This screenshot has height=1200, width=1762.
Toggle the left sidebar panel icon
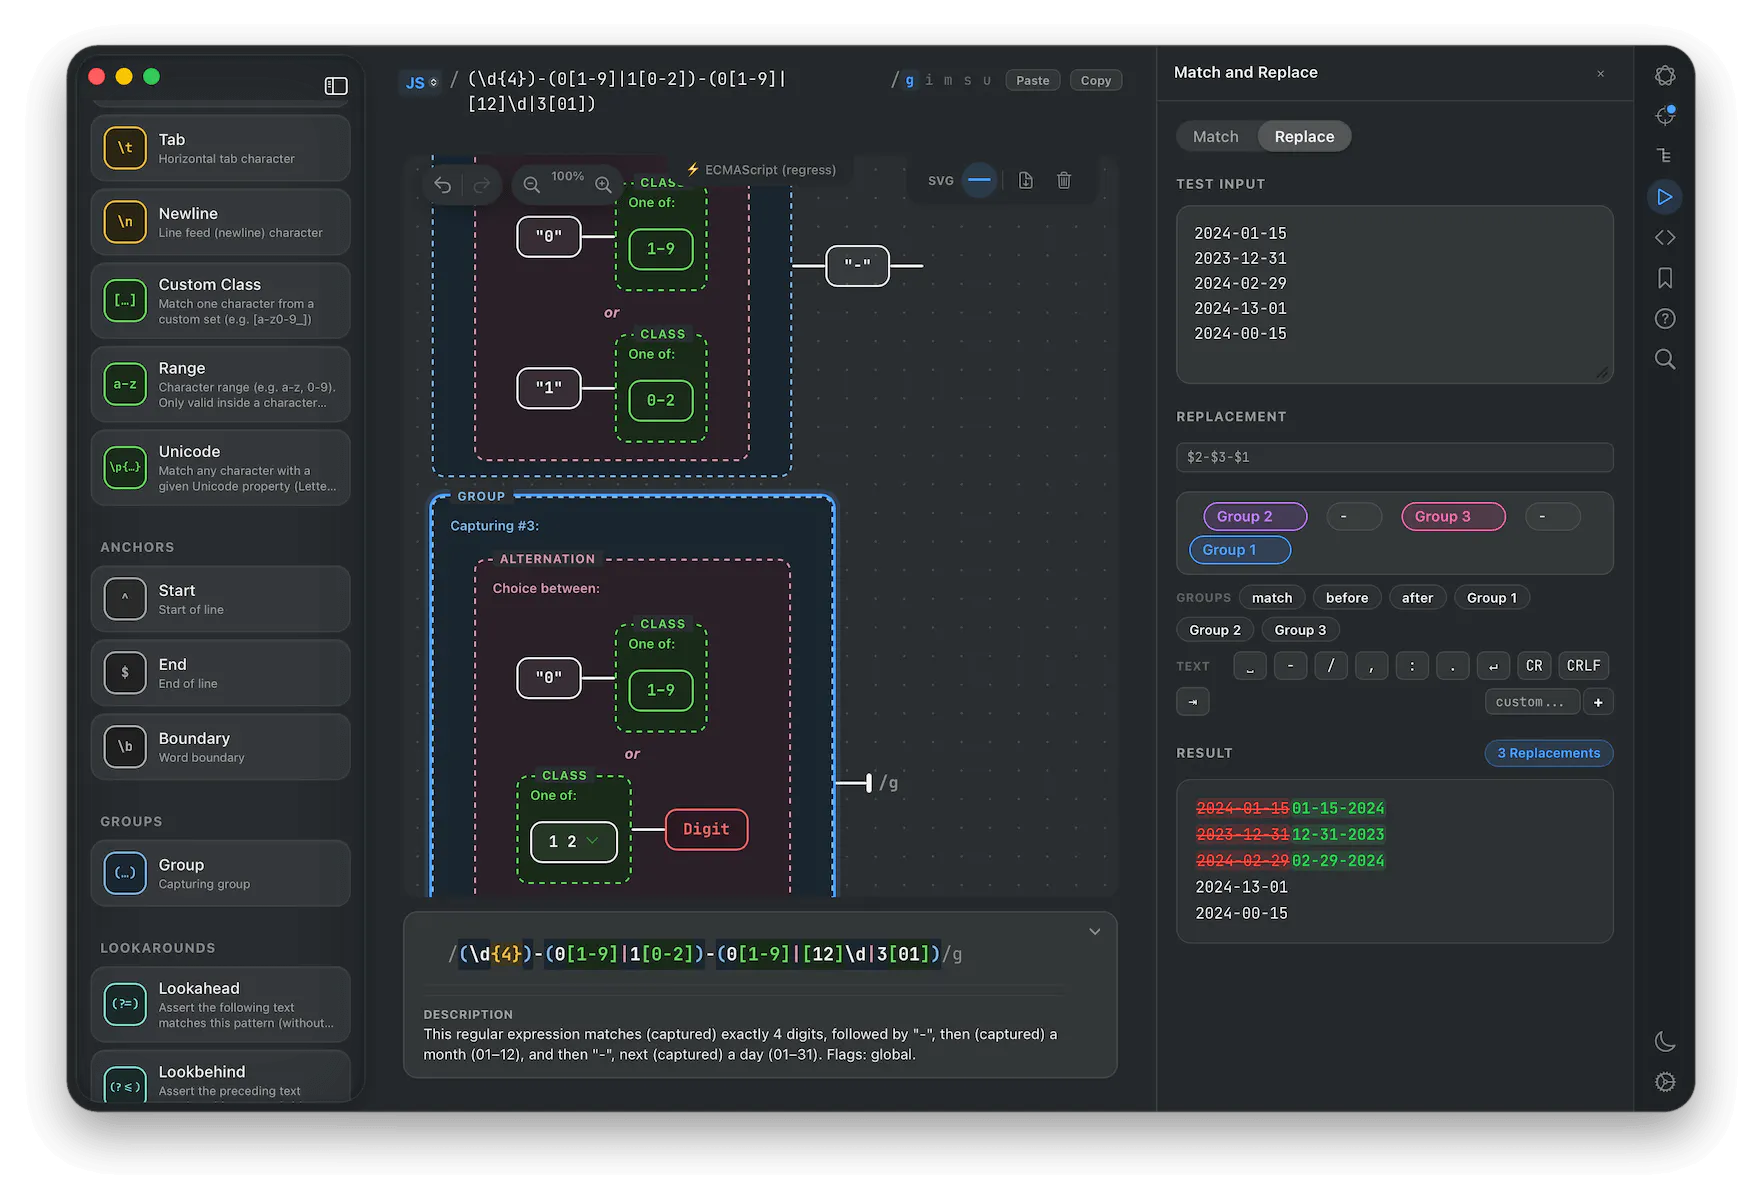coord(336,86)
